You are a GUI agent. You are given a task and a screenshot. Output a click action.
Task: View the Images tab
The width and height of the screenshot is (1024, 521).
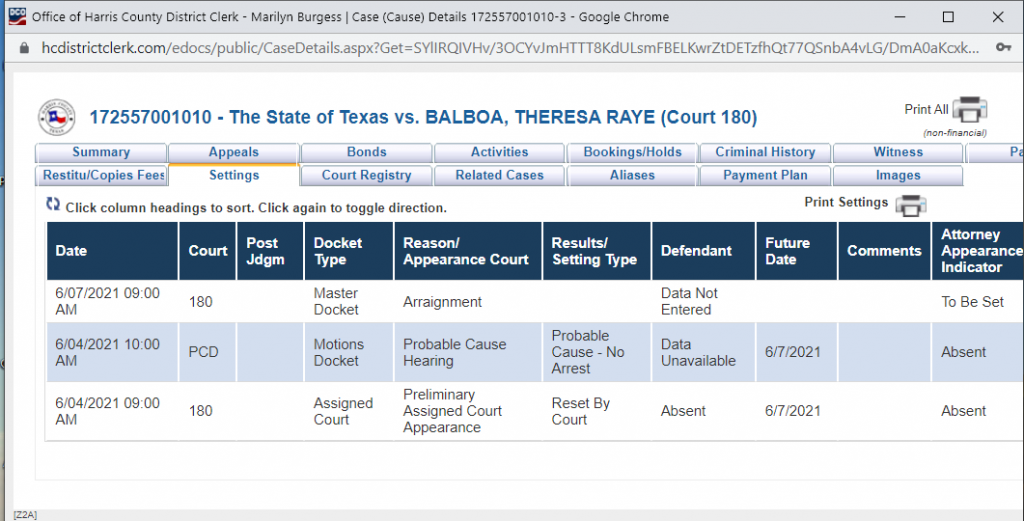(x=898, y=175)
